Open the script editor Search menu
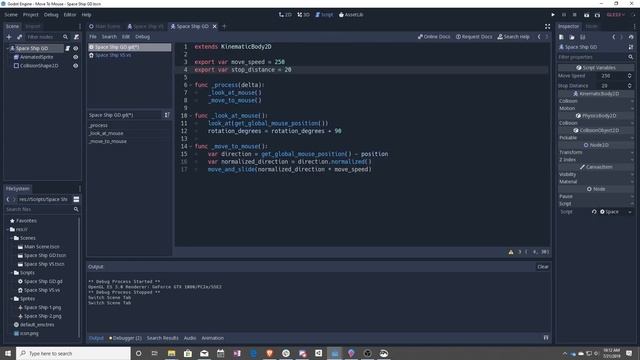The width and height of the screenshot is (640, 360). coord(109,37)
